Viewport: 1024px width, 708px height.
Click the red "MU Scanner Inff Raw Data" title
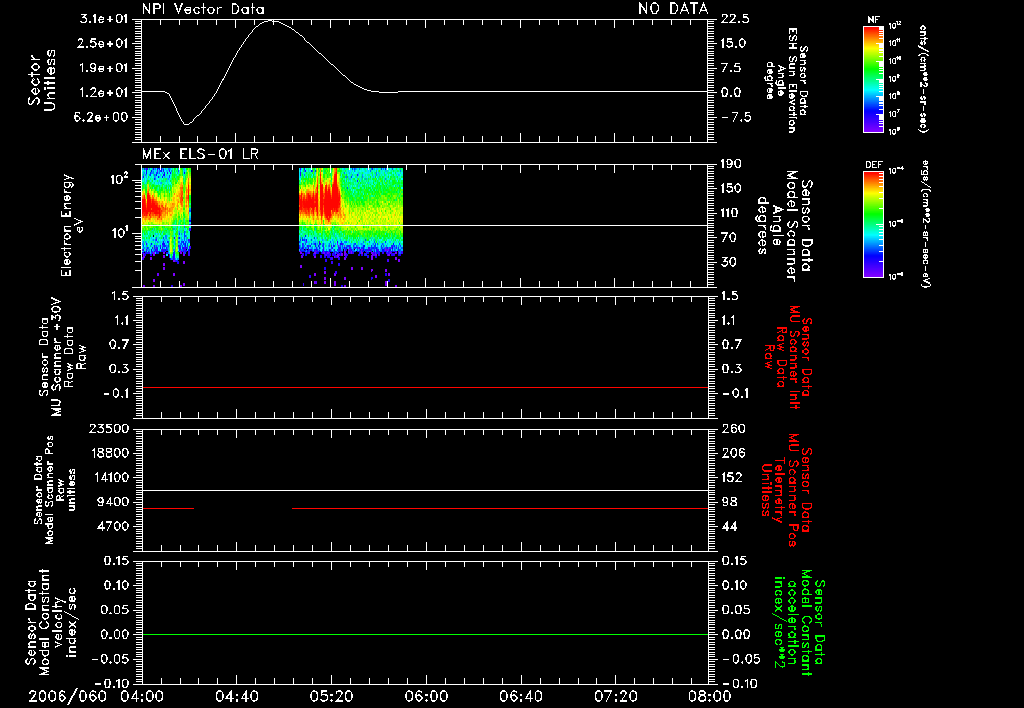[787, 357]
